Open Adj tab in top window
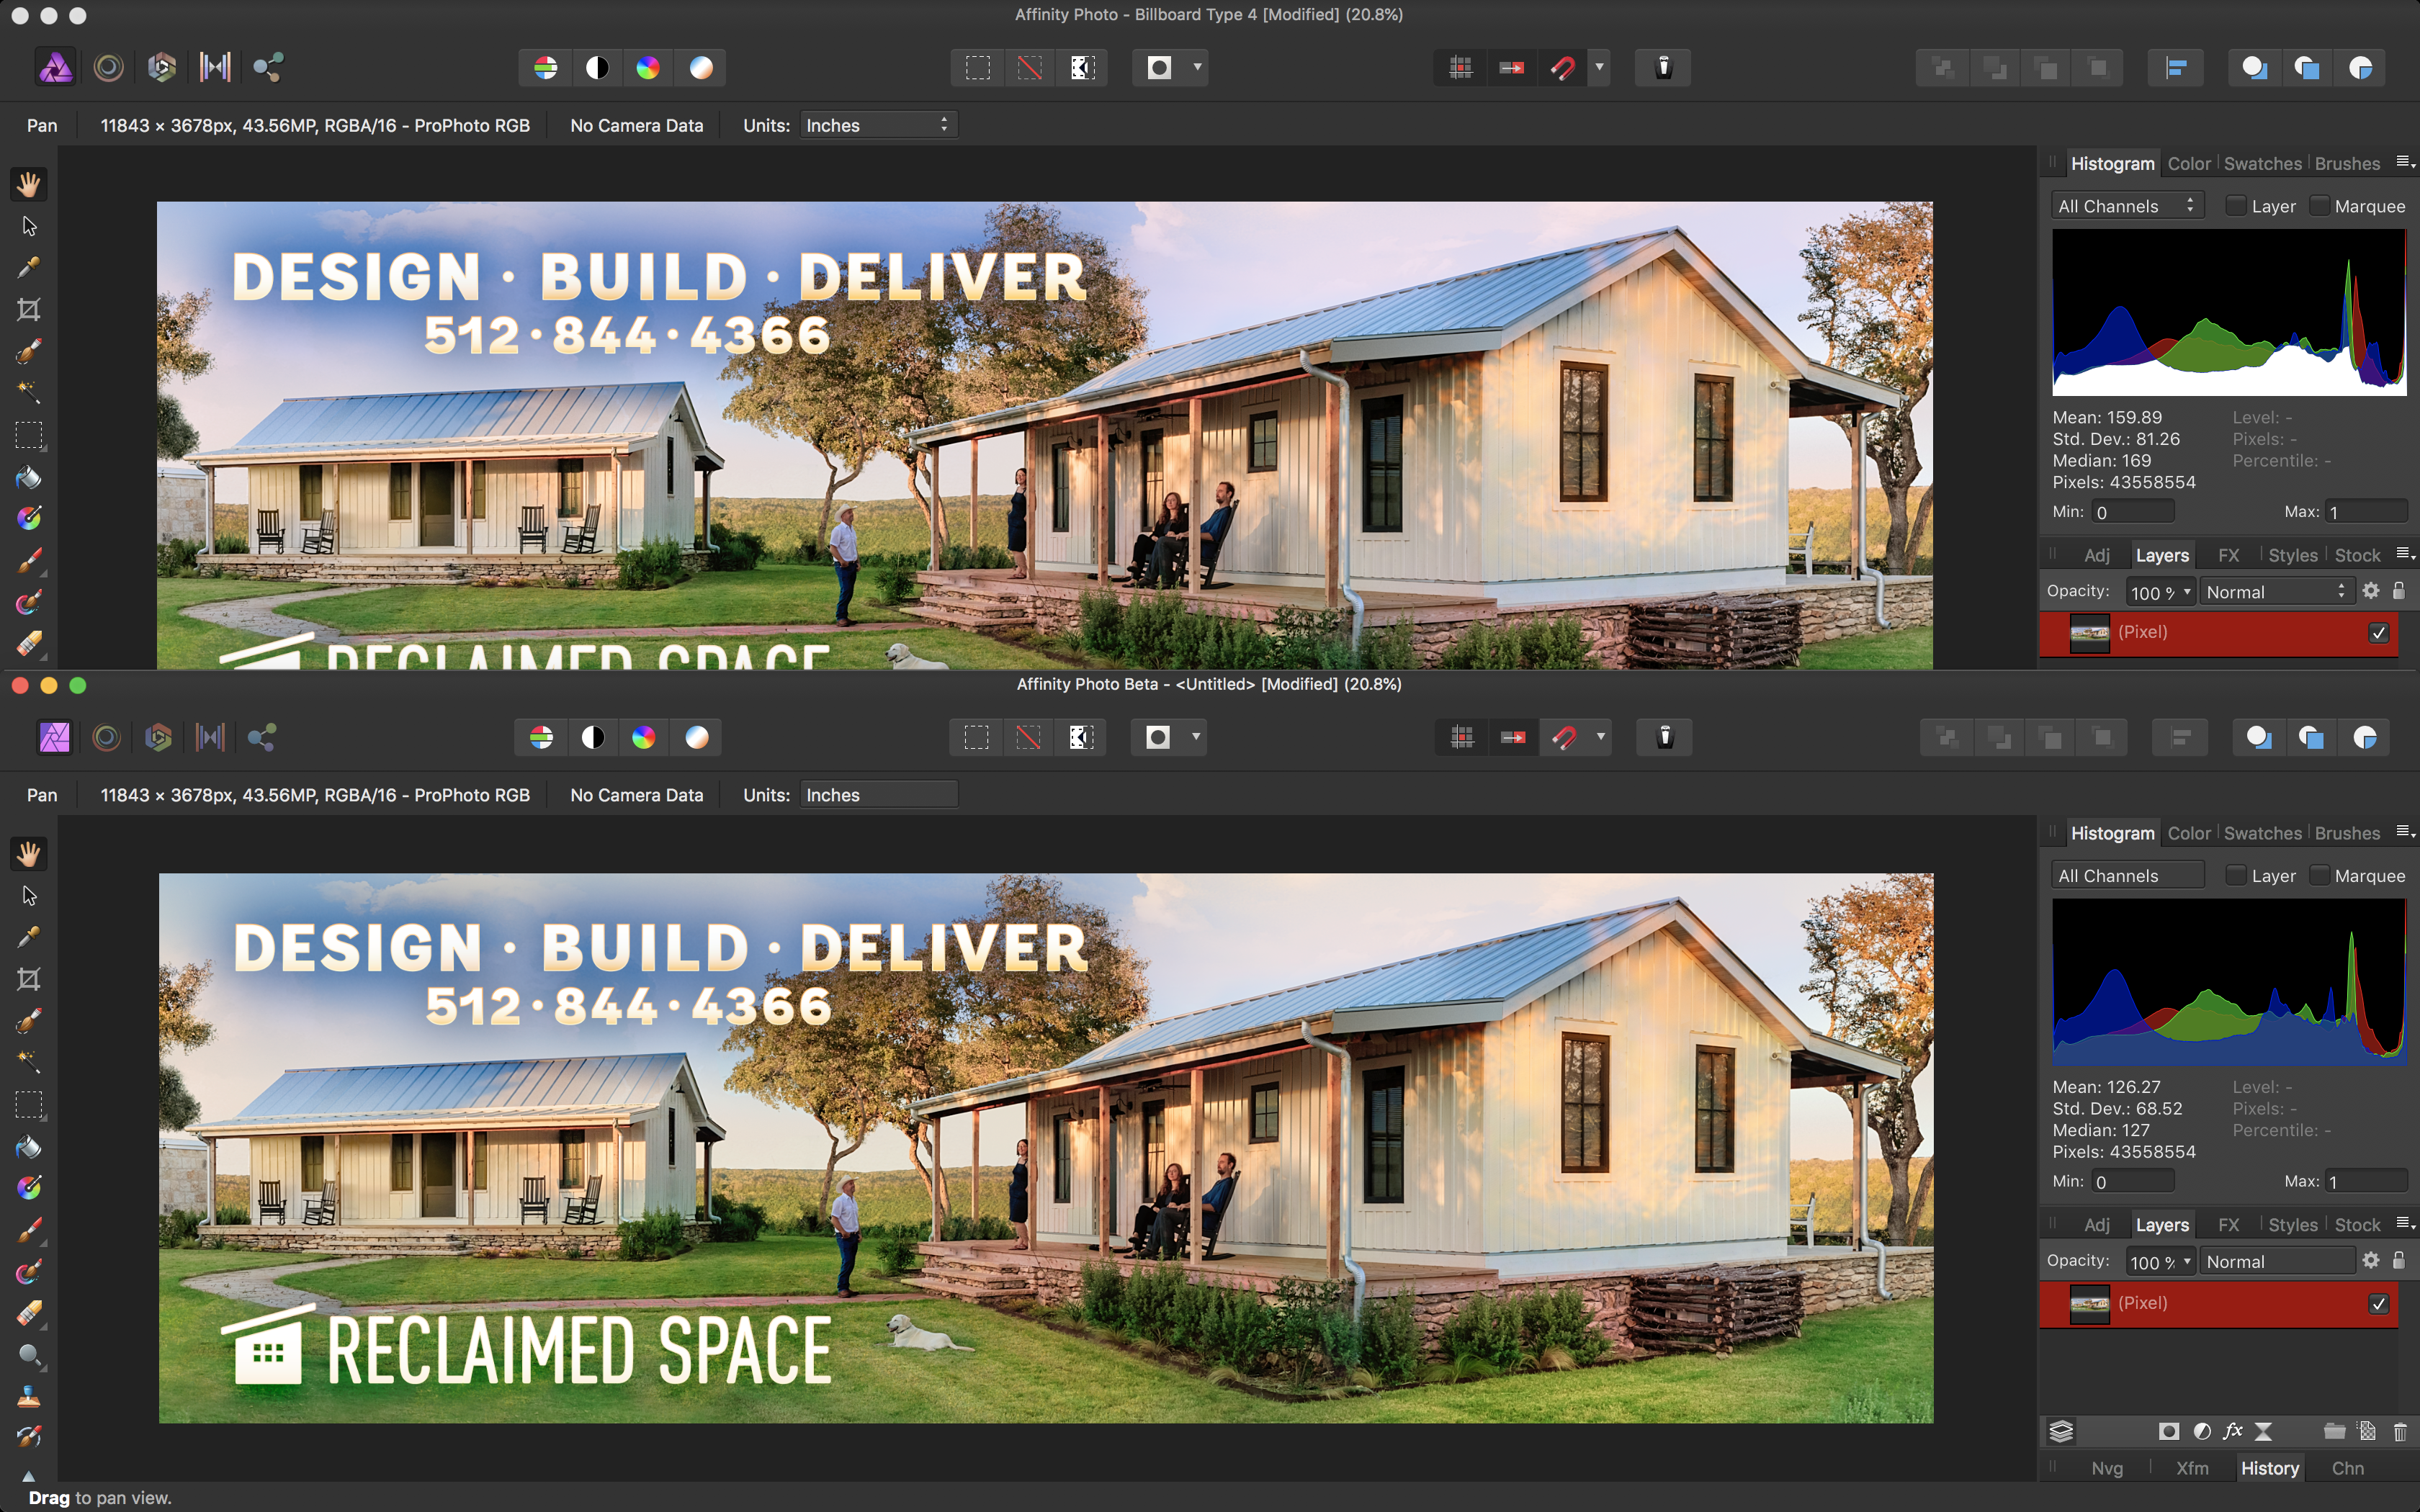Screen dimensions: 2420x1512 click(x=2097, y=556)
